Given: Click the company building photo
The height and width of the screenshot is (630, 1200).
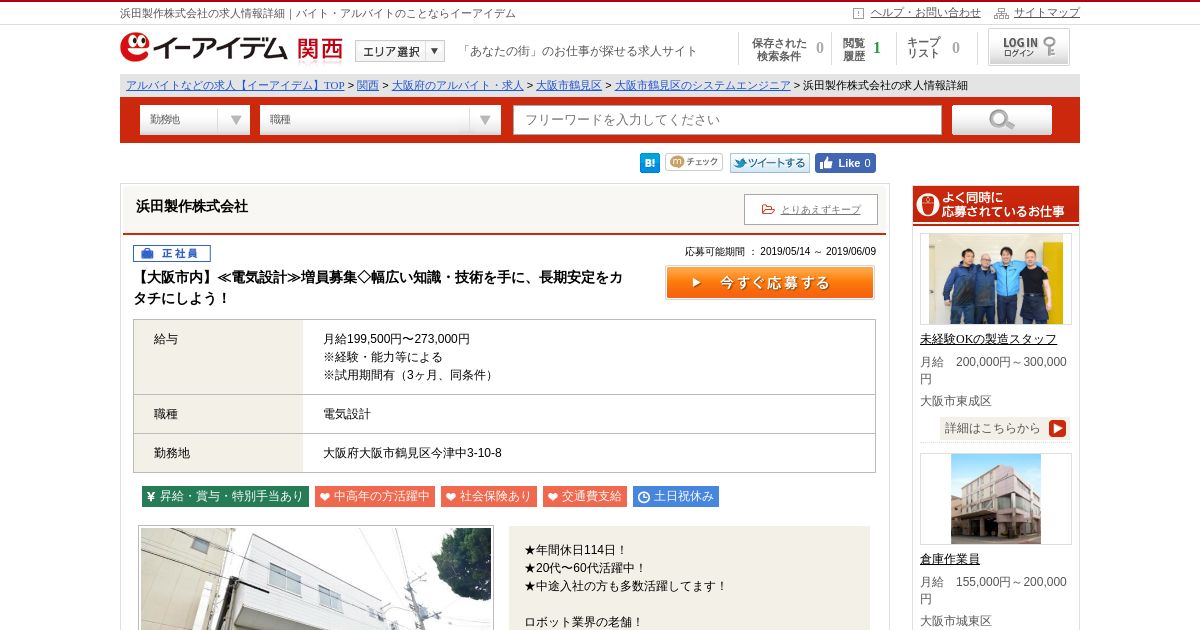Looking at the screenshot, I should click(x=316, y=579).
